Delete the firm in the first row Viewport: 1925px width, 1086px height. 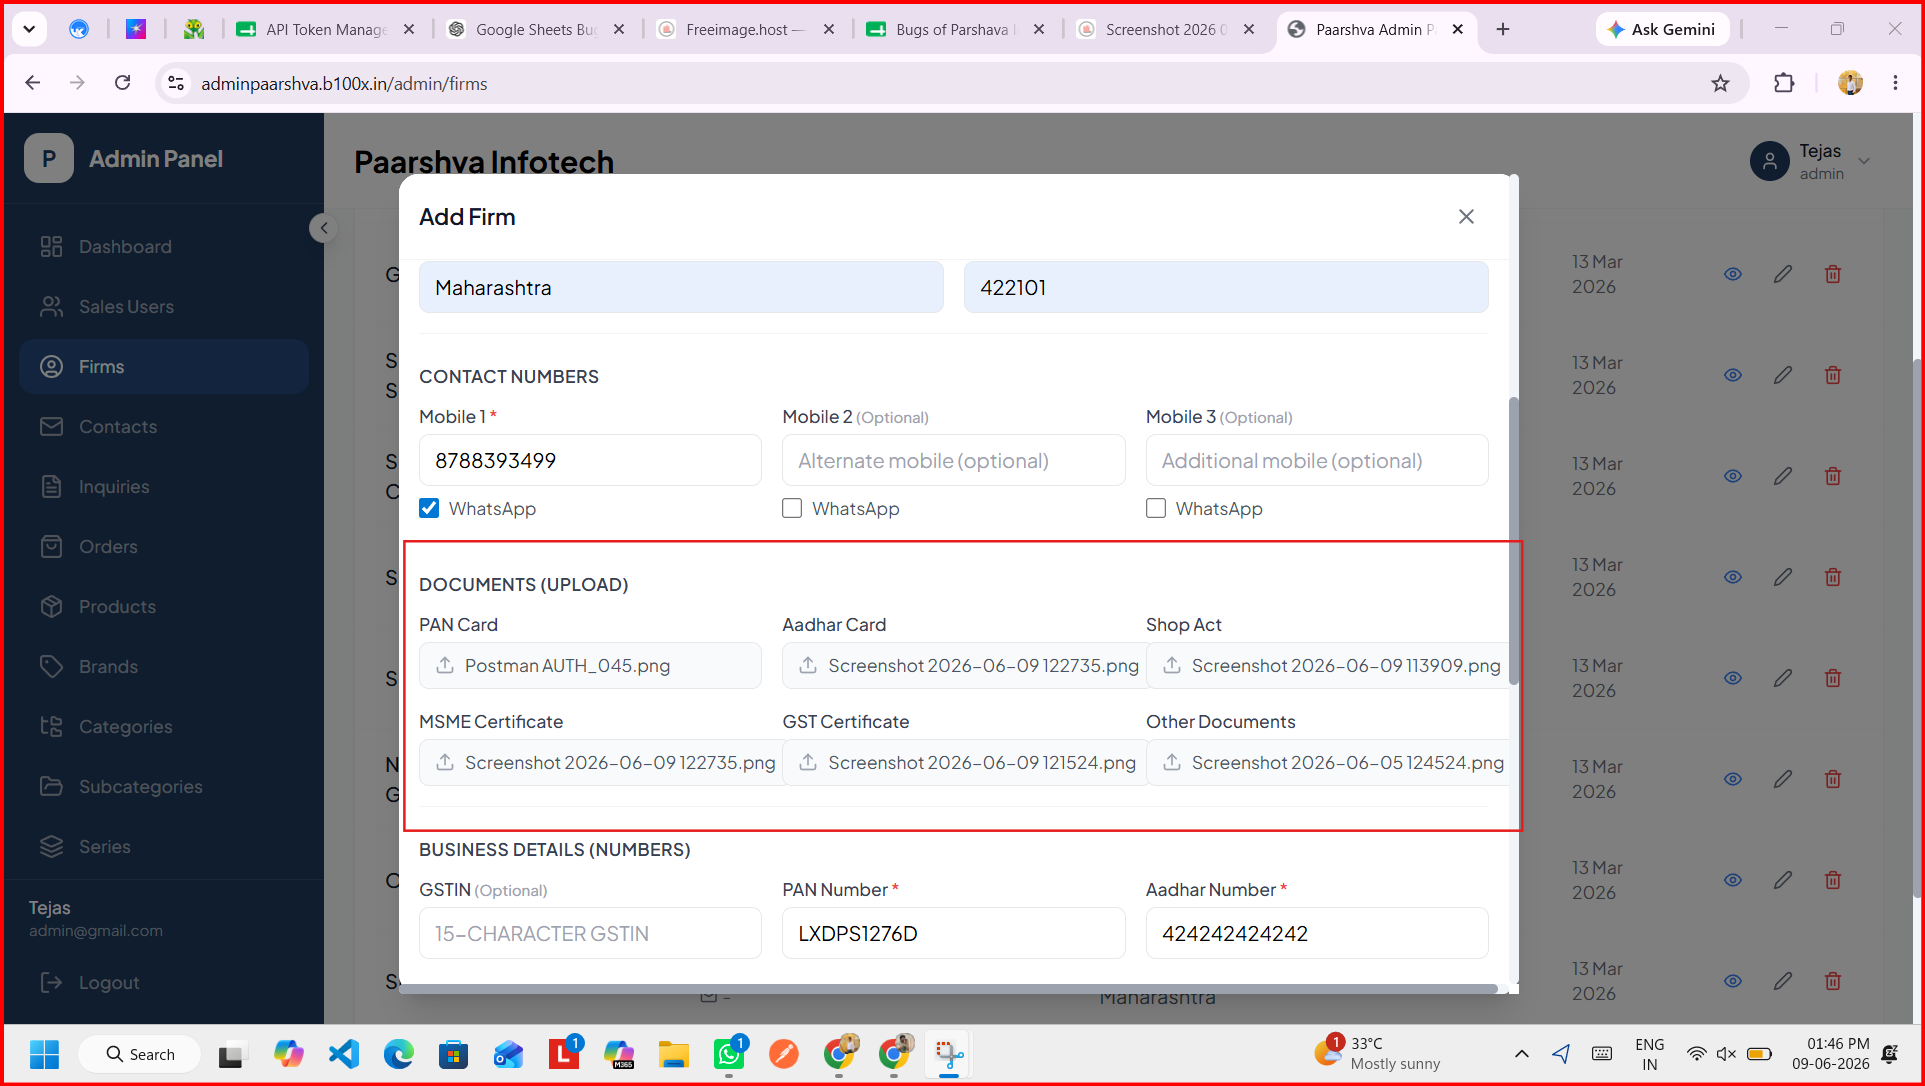[1833, 274]
